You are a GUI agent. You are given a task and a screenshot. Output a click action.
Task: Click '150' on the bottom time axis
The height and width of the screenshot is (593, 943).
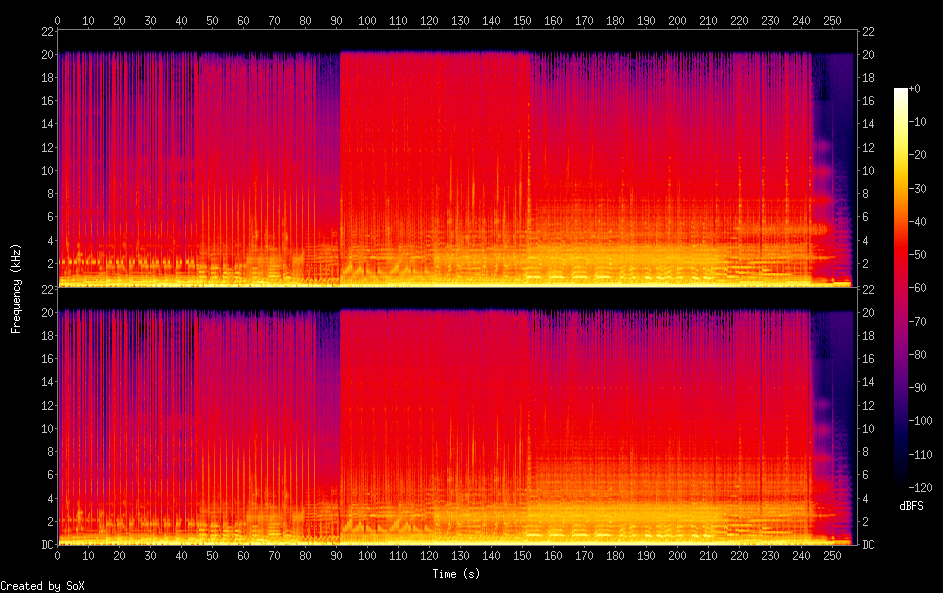(522, 556)
